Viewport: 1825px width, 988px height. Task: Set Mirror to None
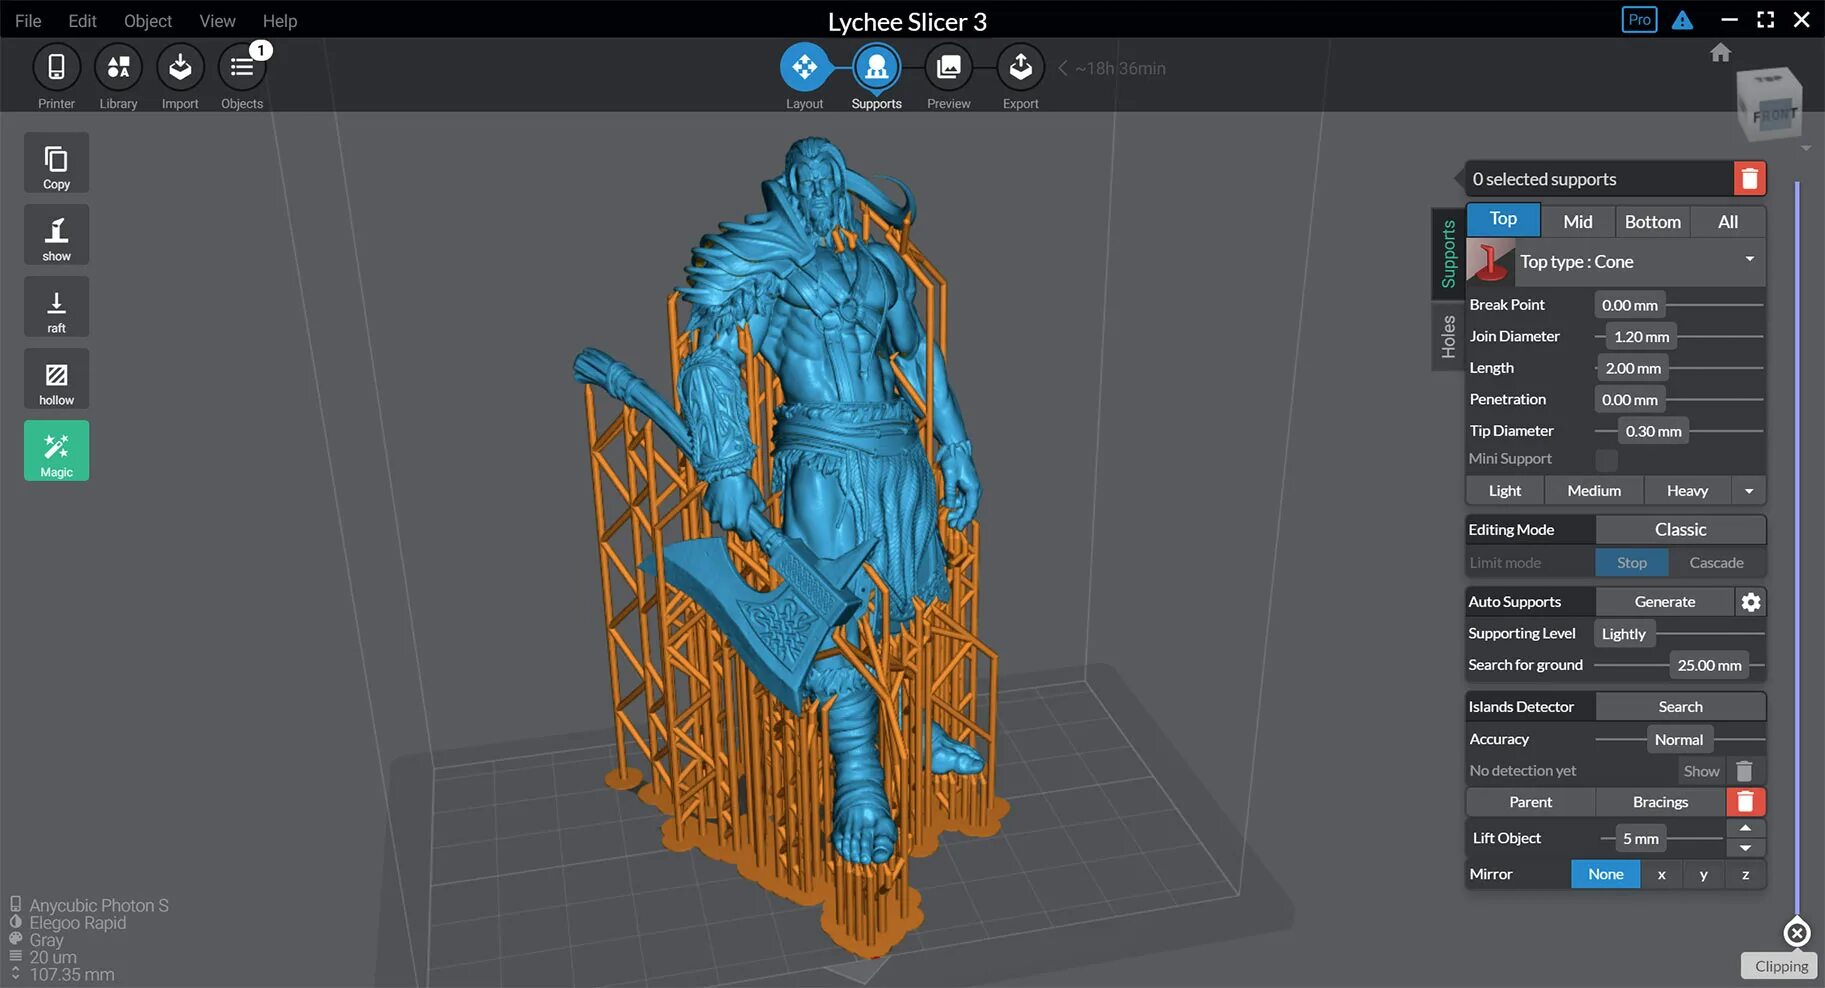(1606, 874)
